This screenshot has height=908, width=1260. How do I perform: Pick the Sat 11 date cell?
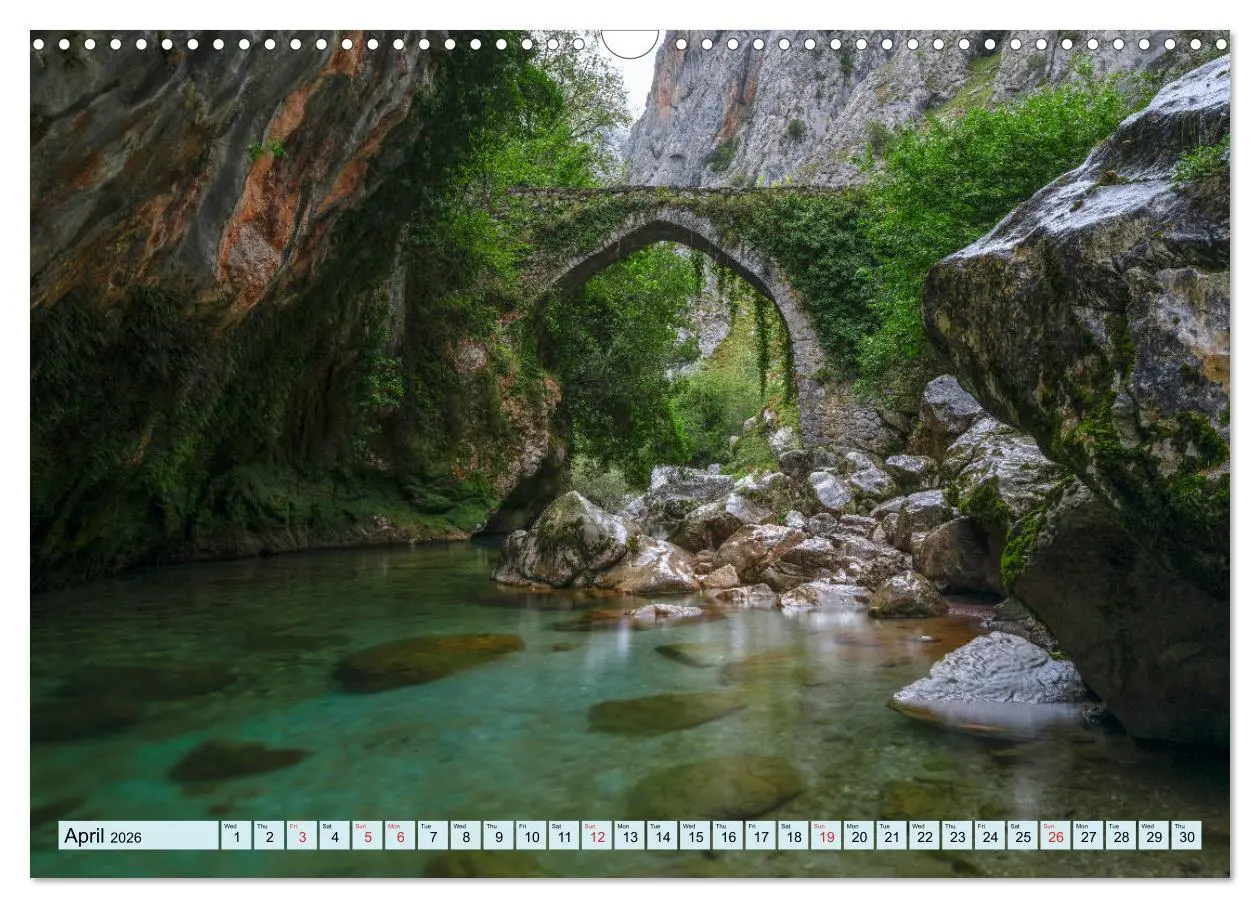point(564,836)
